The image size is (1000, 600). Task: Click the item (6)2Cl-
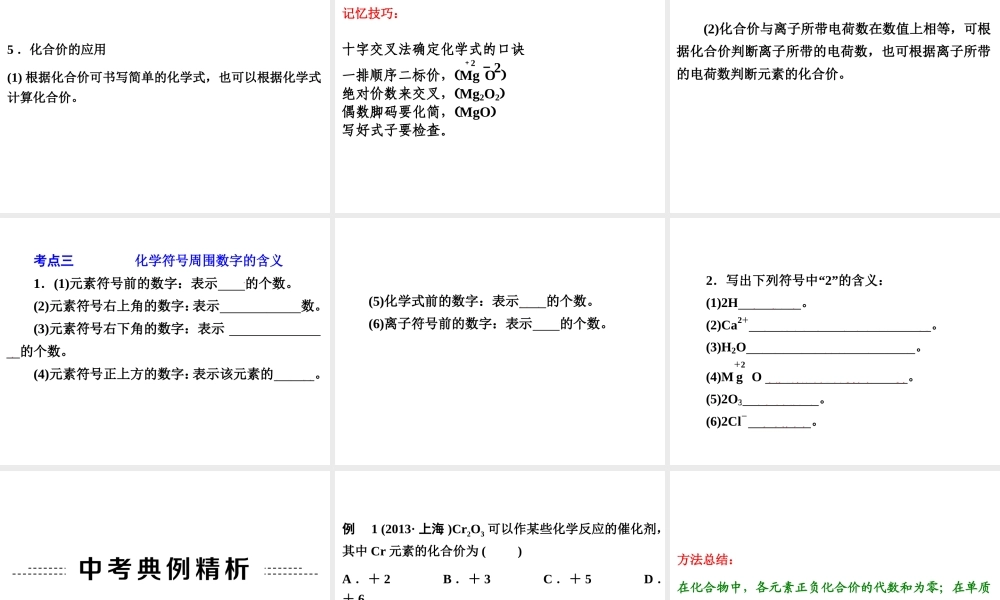click(761, 421)
